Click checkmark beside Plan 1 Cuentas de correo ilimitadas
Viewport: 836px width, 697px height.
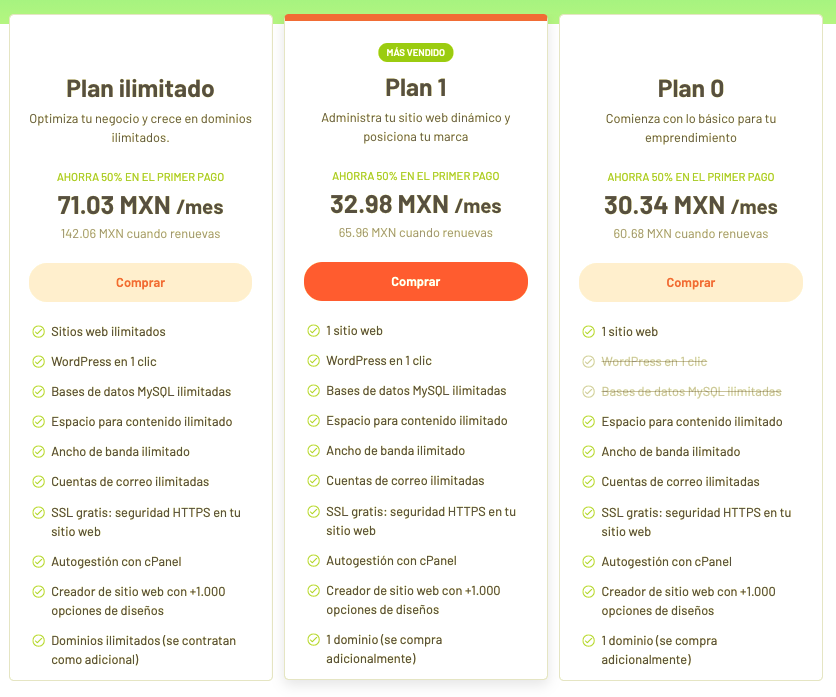pyautogui.click(x=314, y=480)
